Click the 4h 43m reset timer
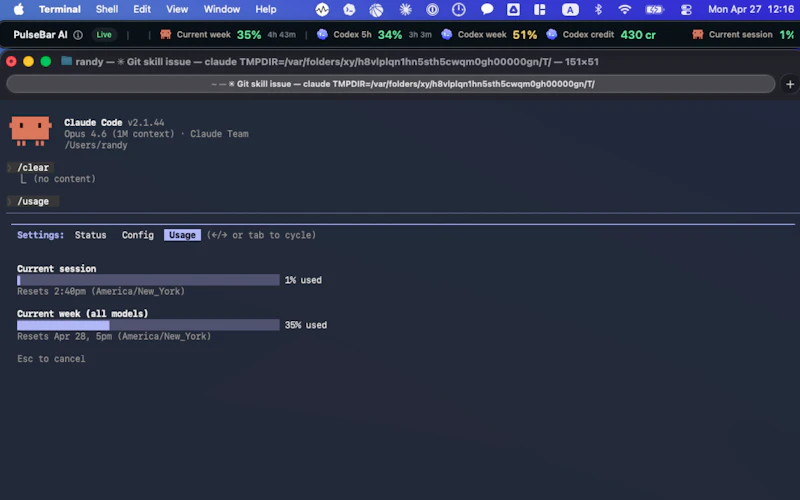The image size is (800, 500). click(282, 35)
